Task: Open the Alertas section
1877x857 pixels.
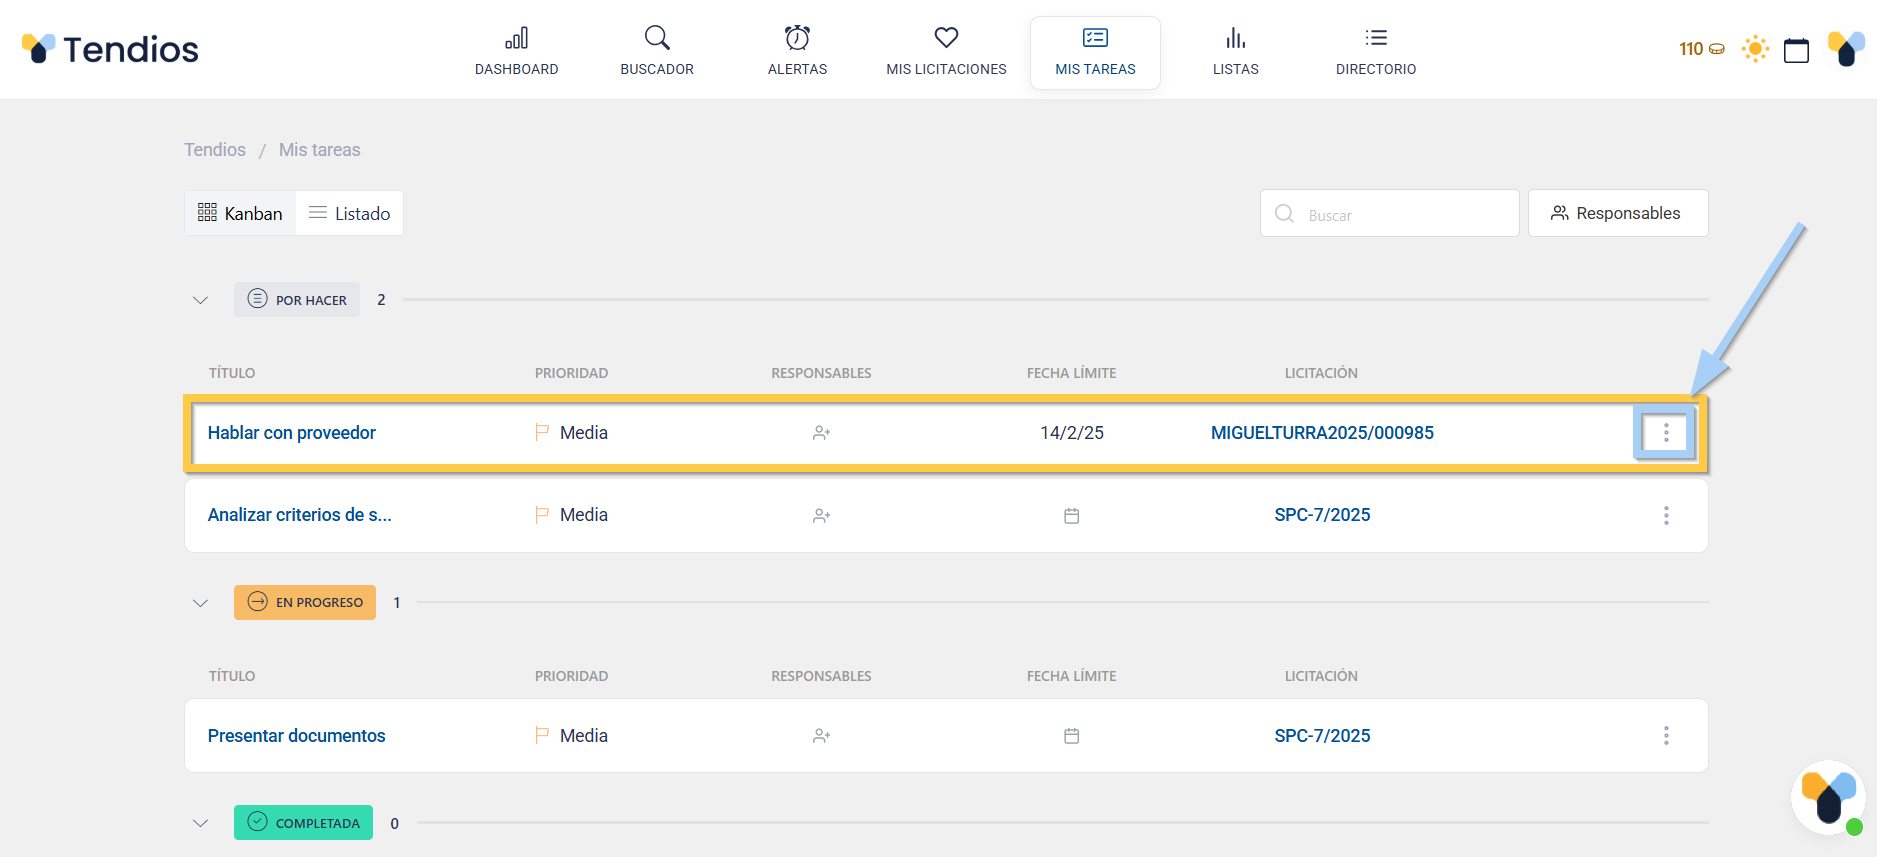Action: tap(797, 52)
